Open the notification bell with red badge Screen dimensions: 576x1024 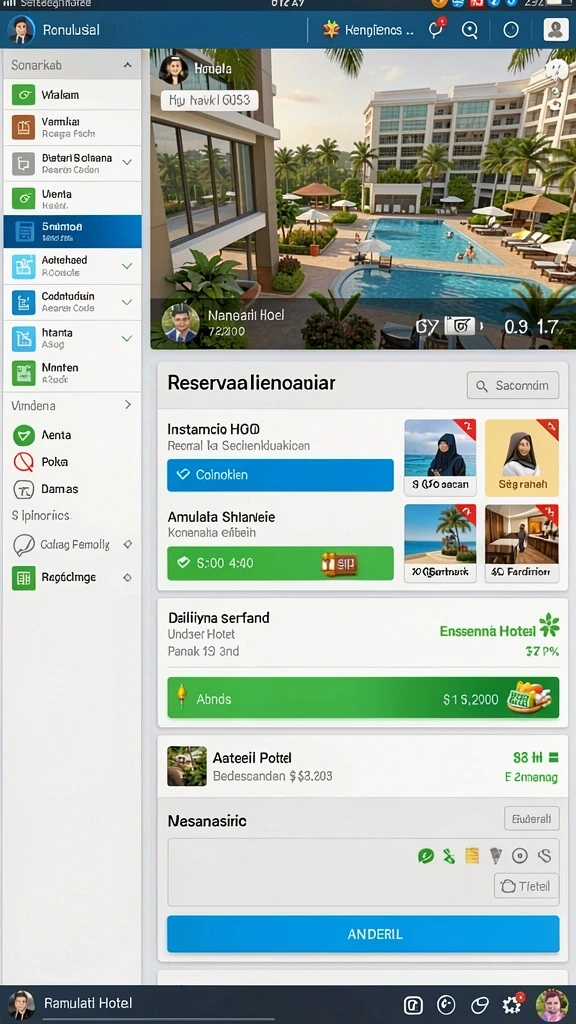point(436,29)
